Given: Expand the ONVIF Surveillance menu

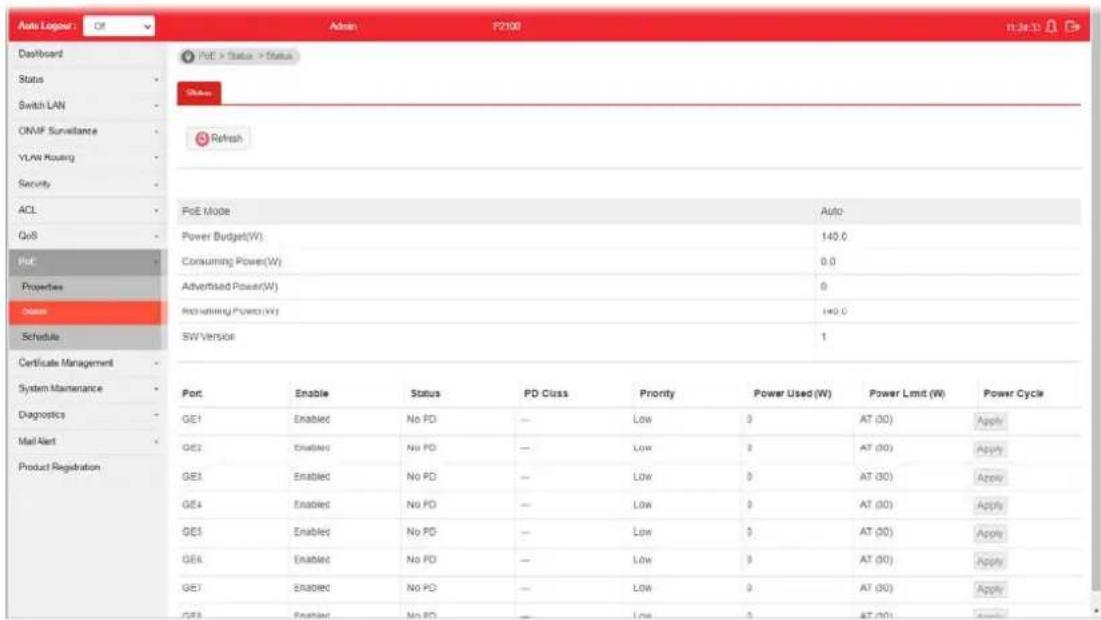Looking at the screenshot, I should pos(85,131).
